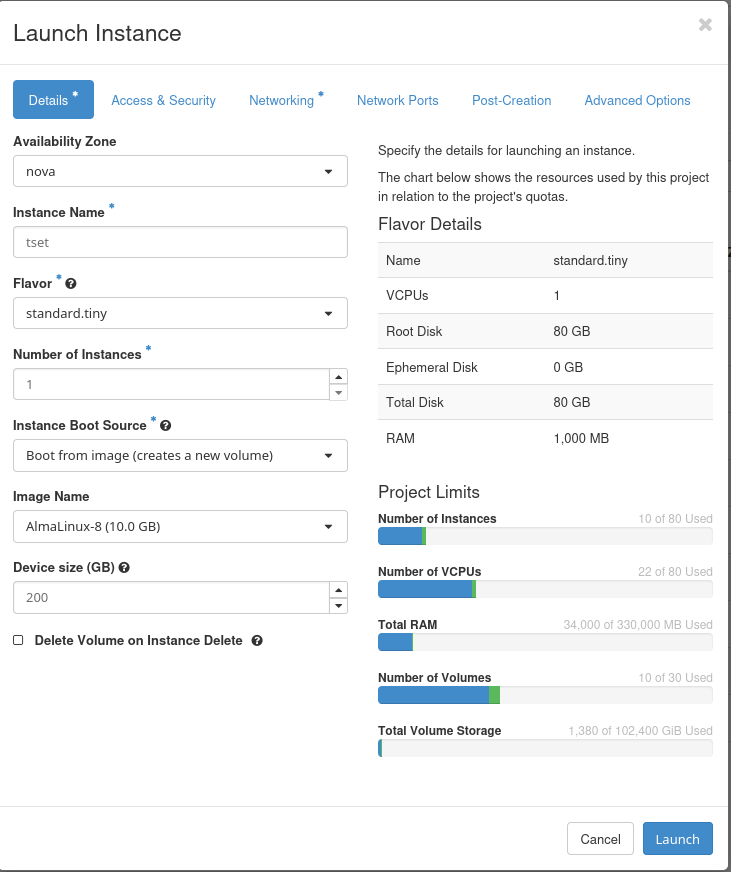Screen dimensions: 731x872
Task: Switch to the Access & Security tab
Action: 163,100
